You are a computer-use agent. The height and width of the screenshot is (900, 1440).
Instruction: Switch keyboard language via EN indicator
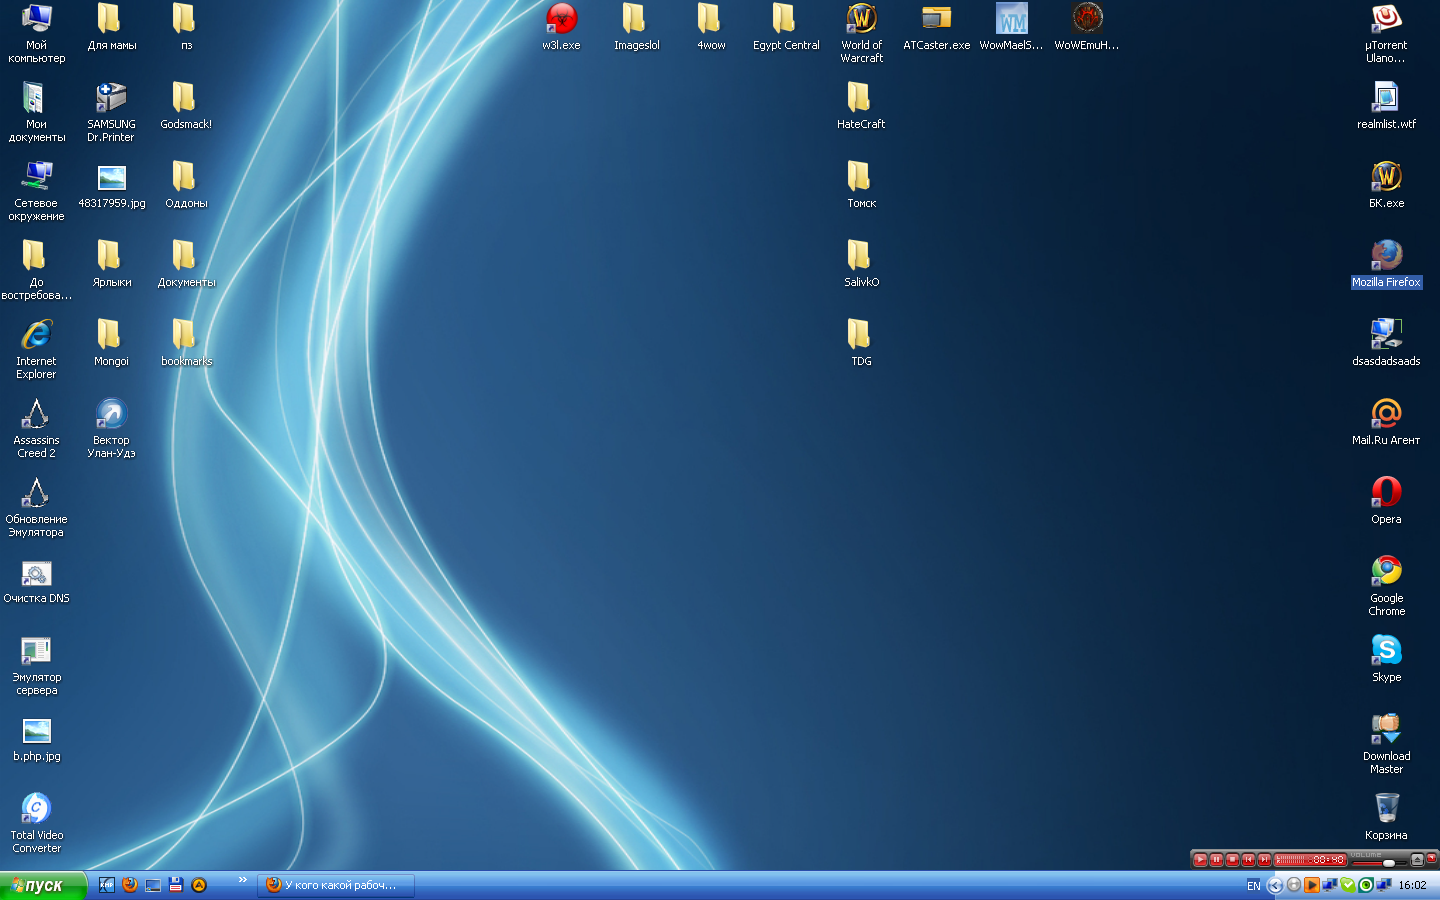point(1254,885)
